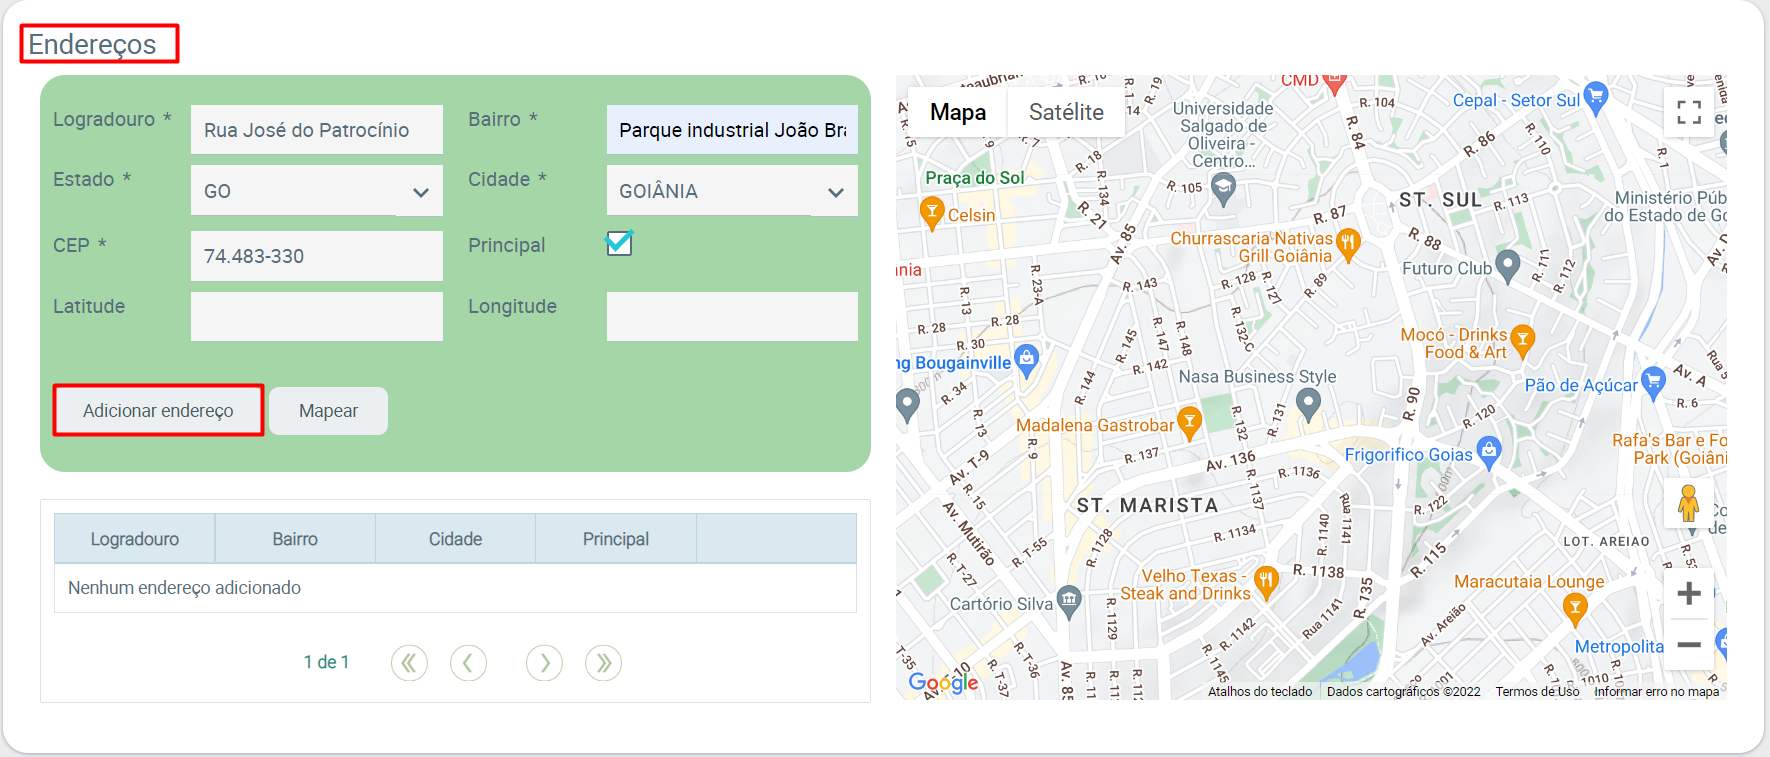Switch map to Satélite view
The width and height of the screenshot is (1770, 757).
[x=1066, y=112]
